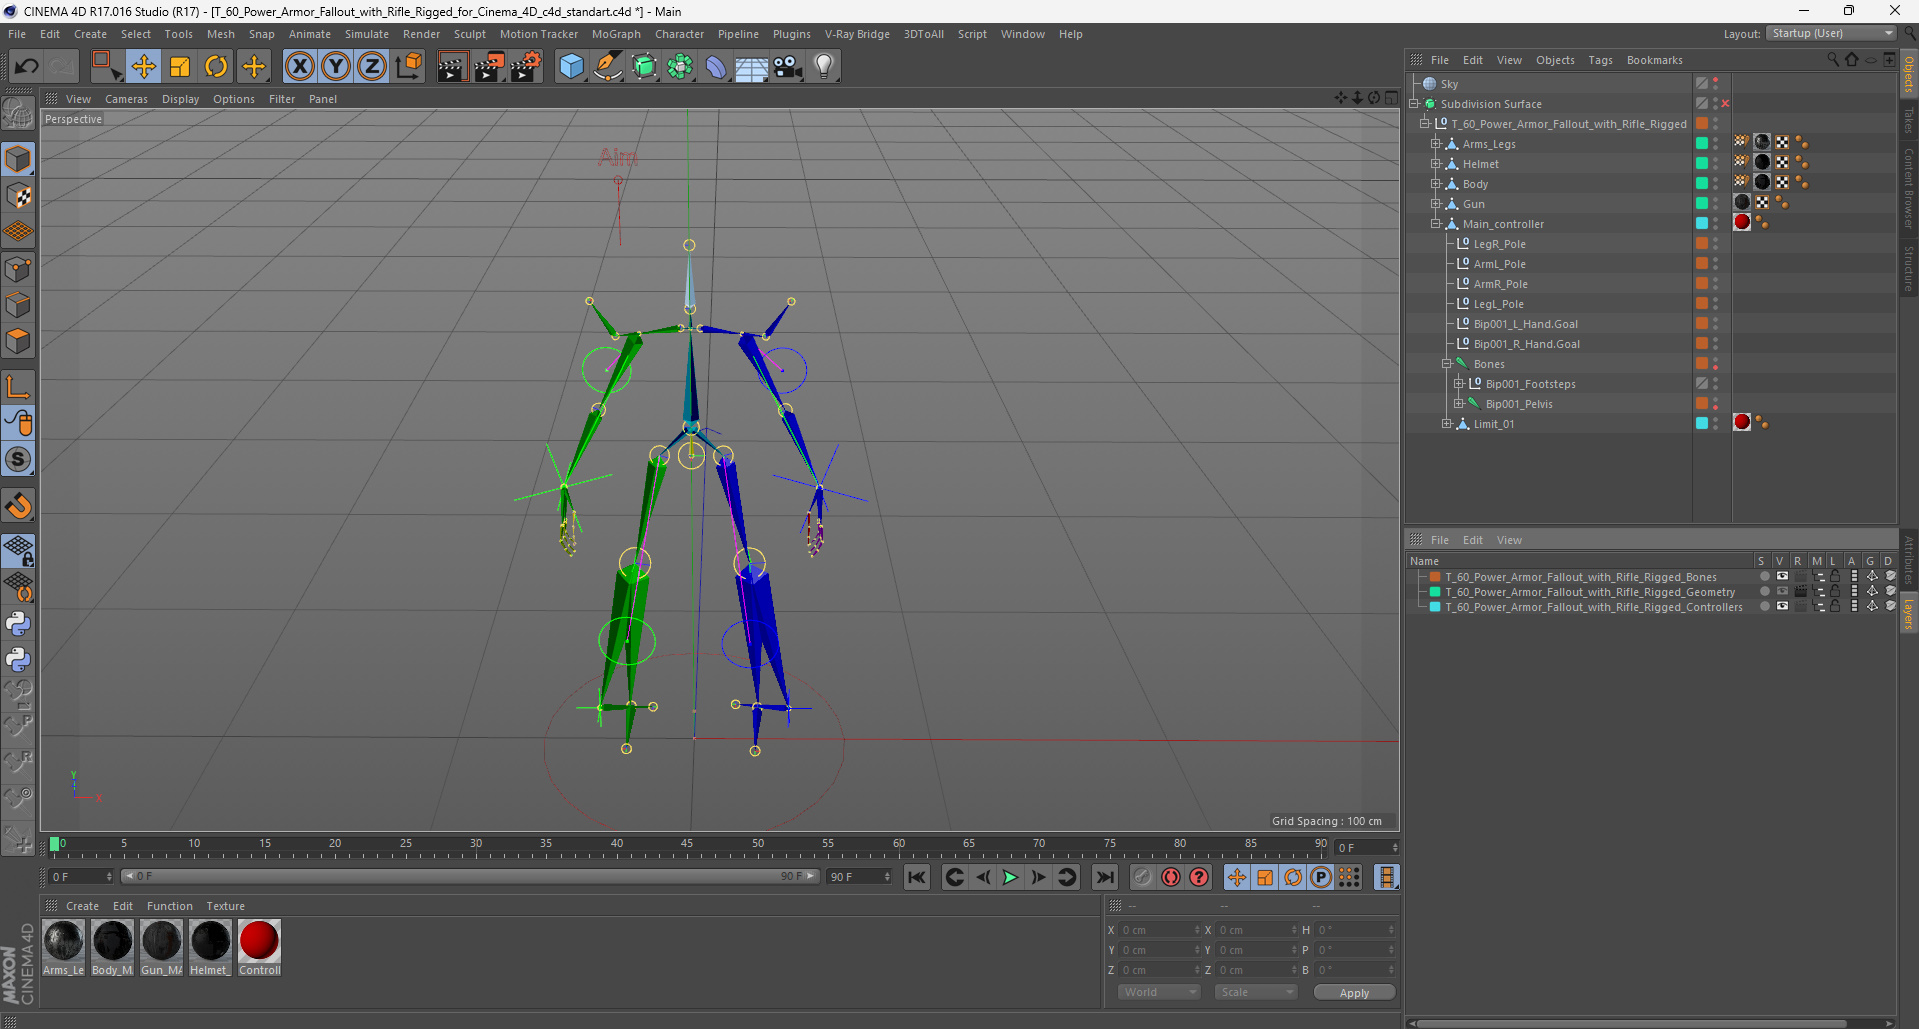Image resolution: width=1919 pixels, height=1029 pixels.
Task: Click Go to Start of timeline
Action: [x=916, y=877]
